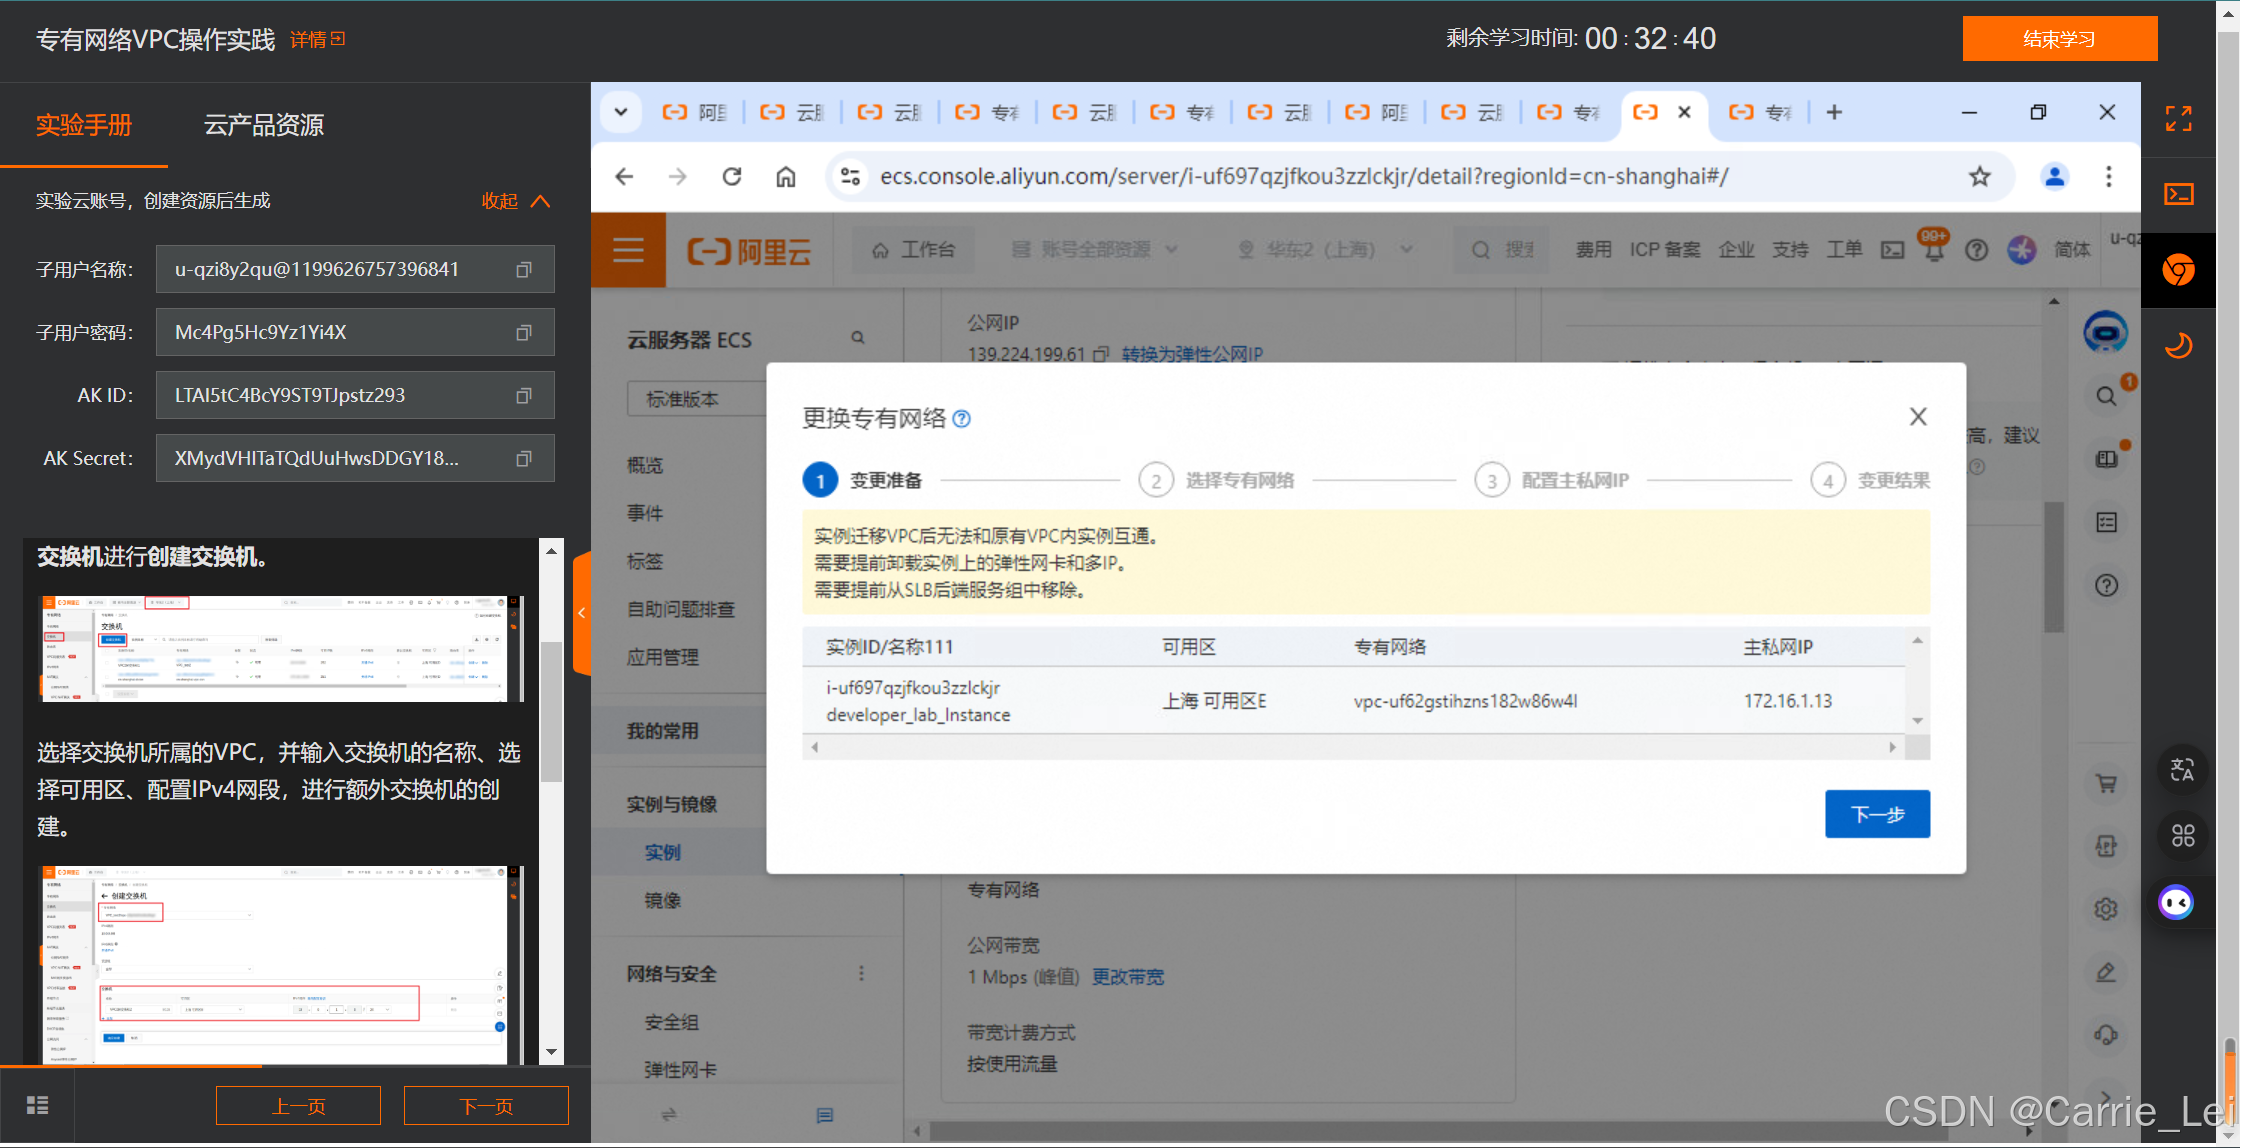Go to 下一页 of the manual
Viewport: 2241px width, 1148px height.
click(486, 1106)
